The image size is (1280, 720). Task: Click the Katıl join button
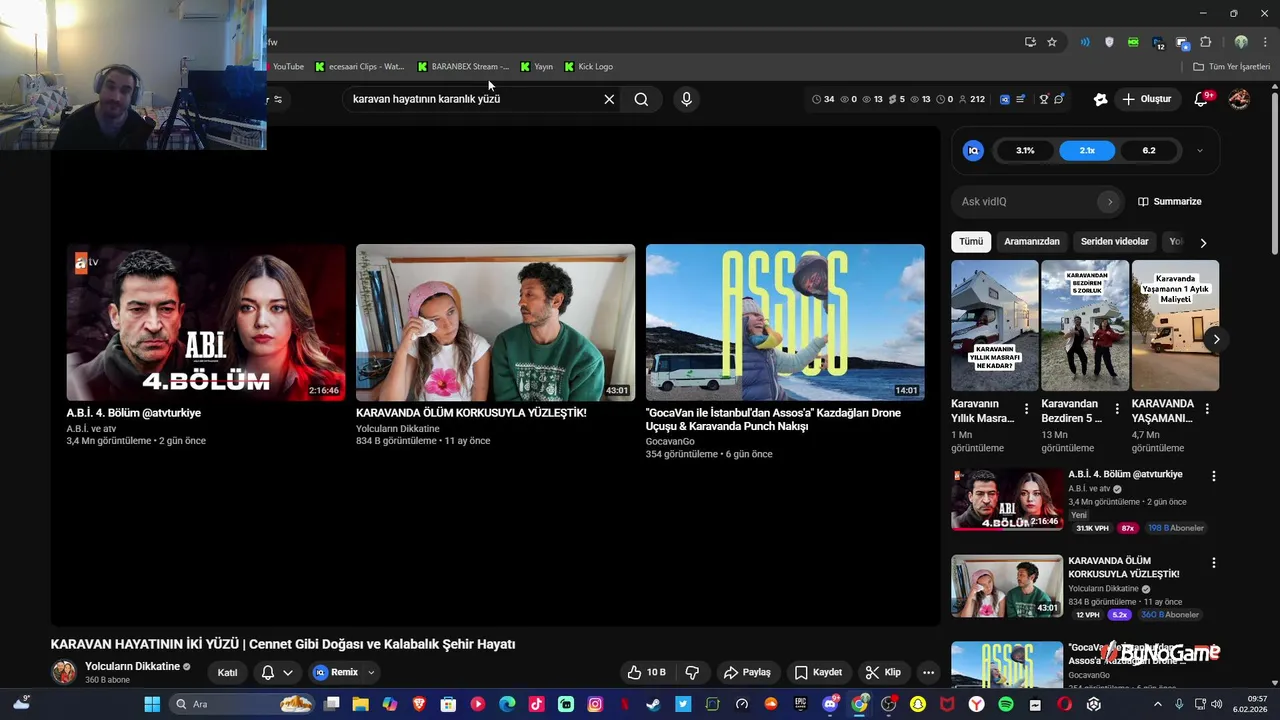(228, 672)
